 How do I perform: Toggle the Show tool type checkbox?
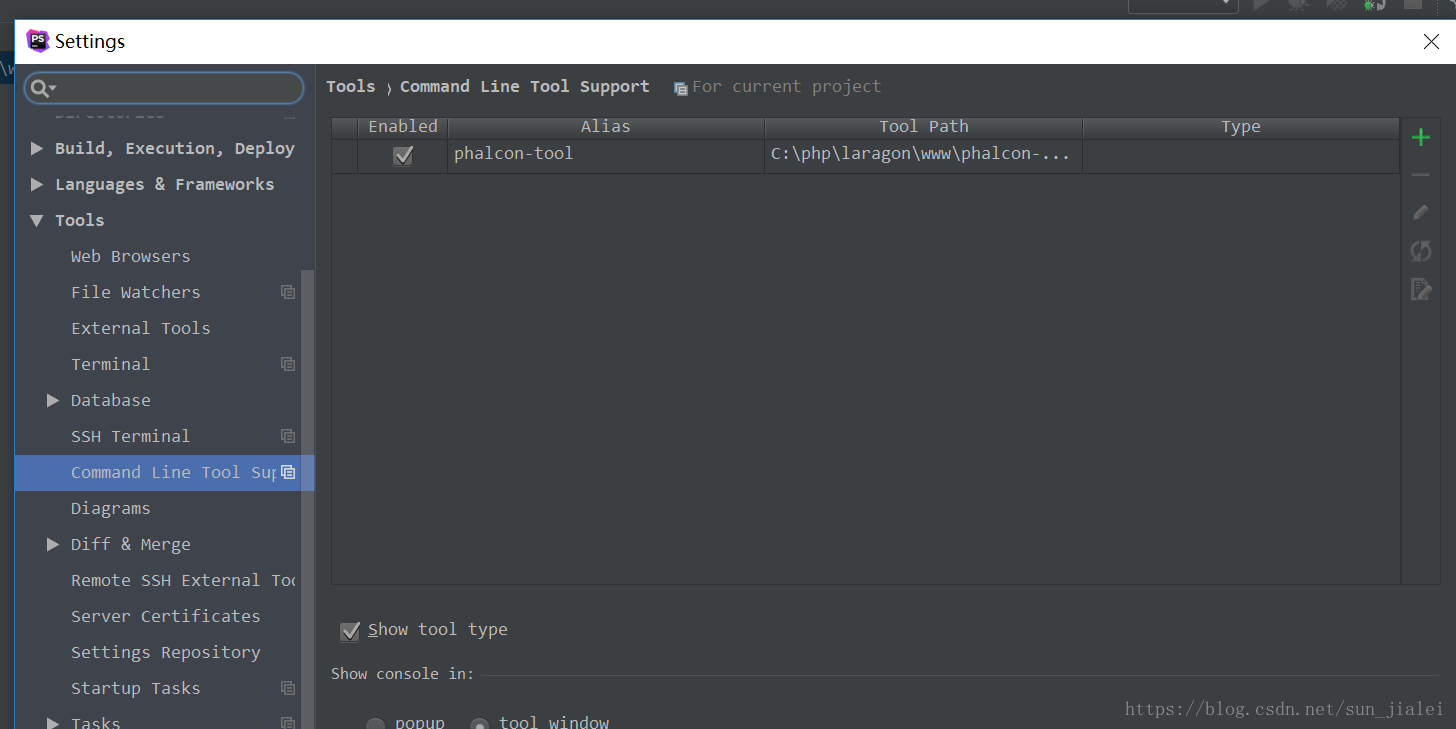click(x=350, y=631)
